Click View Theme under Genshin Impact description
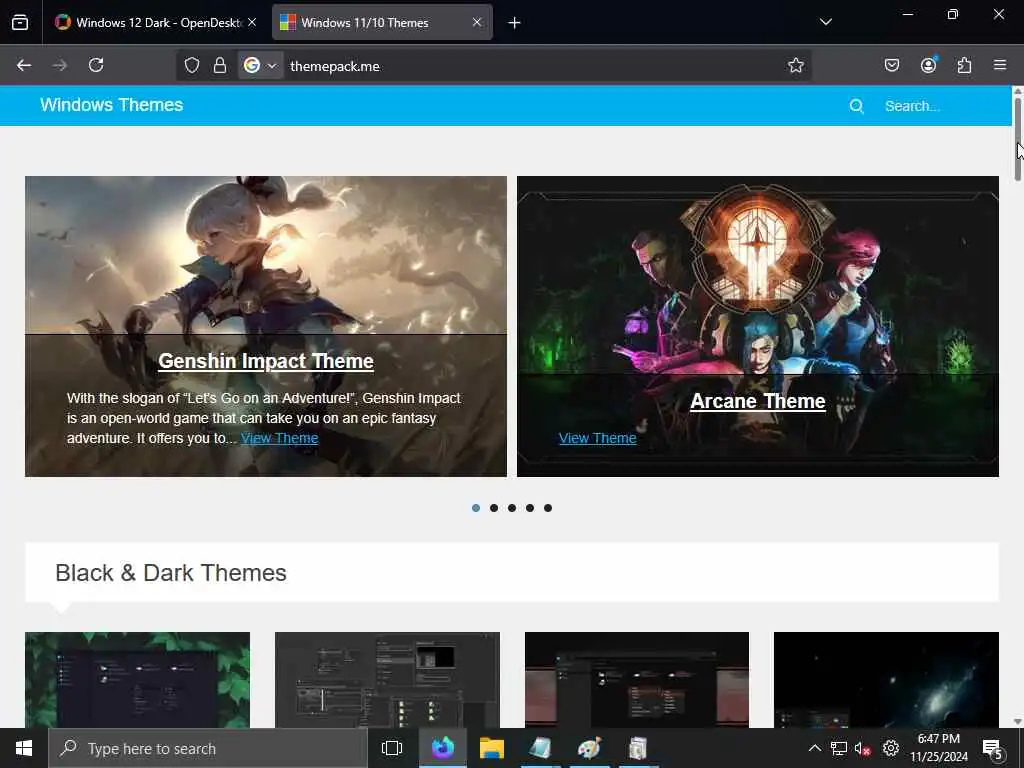This screenshot has height=768, width=1024. point(280,438)
